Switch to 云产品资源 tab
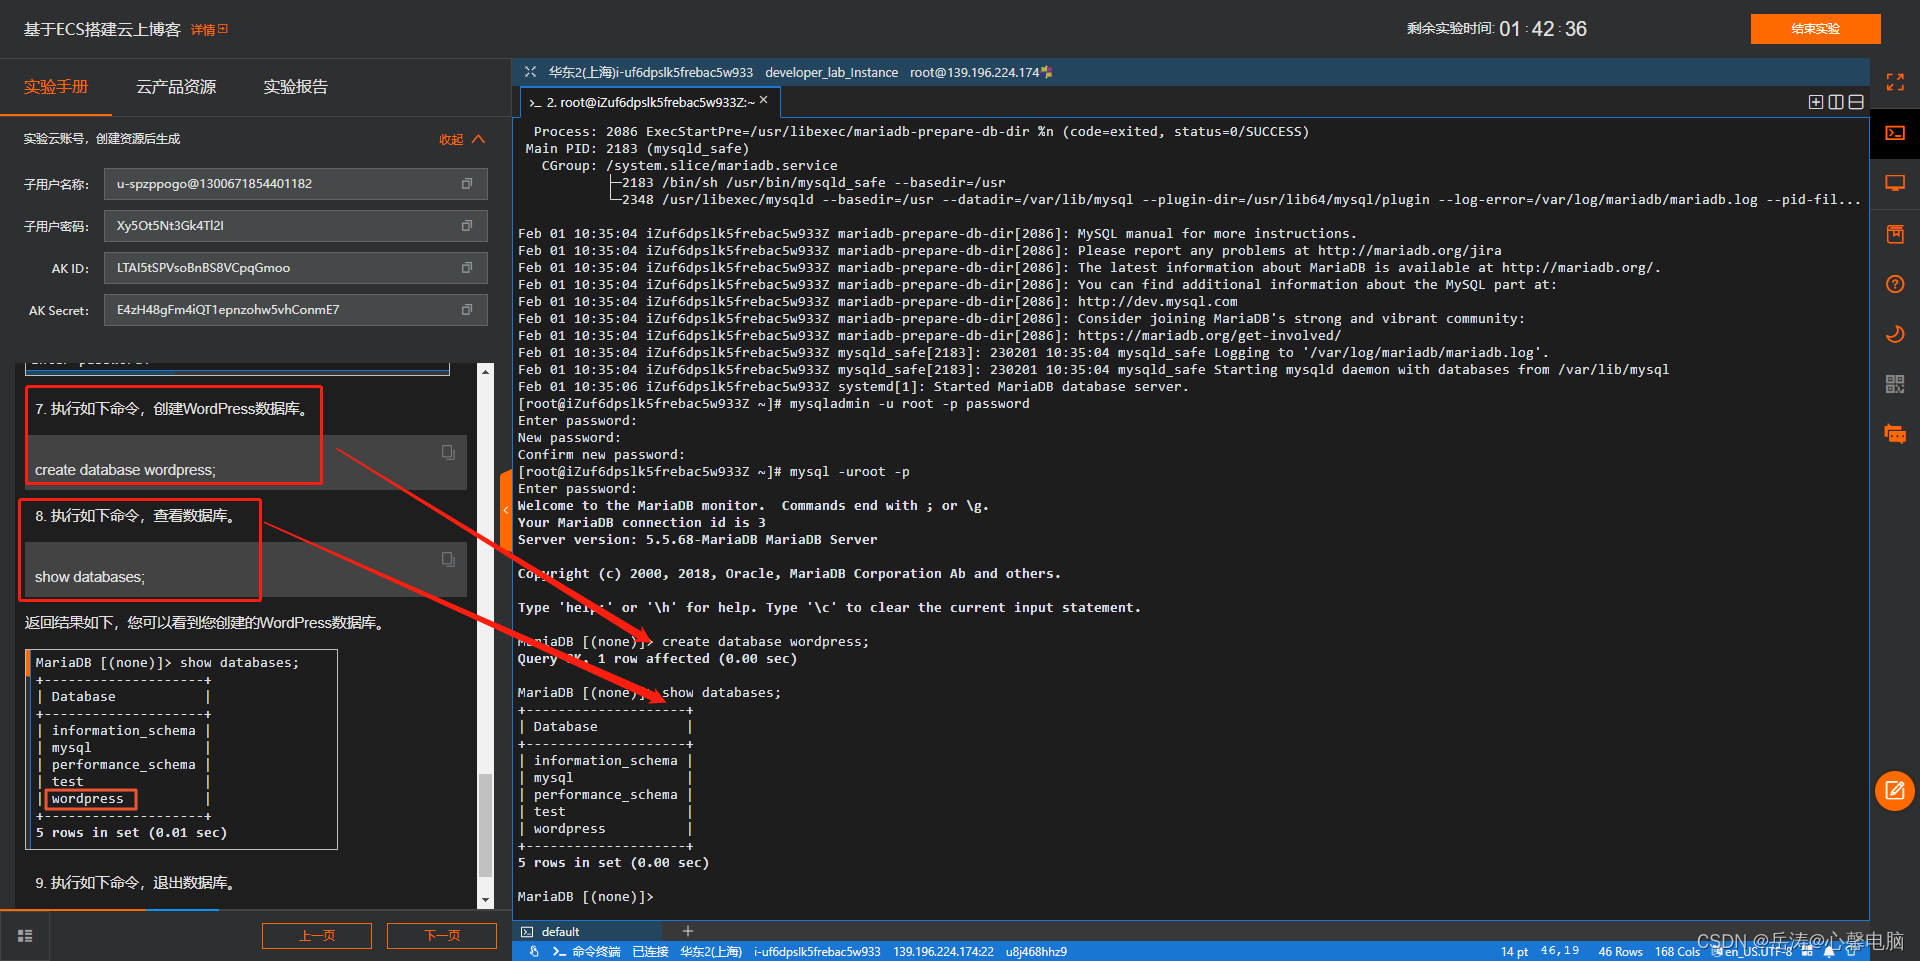The height and width of the screenshot is (961, 1920). click(x=176, y=87)
